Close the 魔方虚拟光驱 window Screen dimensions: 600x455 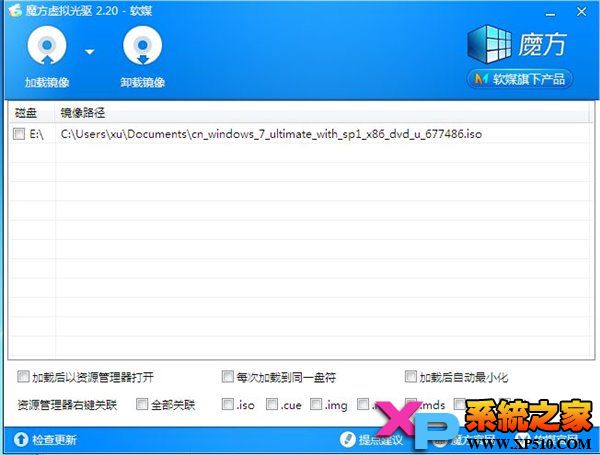(x=582, y=12)
